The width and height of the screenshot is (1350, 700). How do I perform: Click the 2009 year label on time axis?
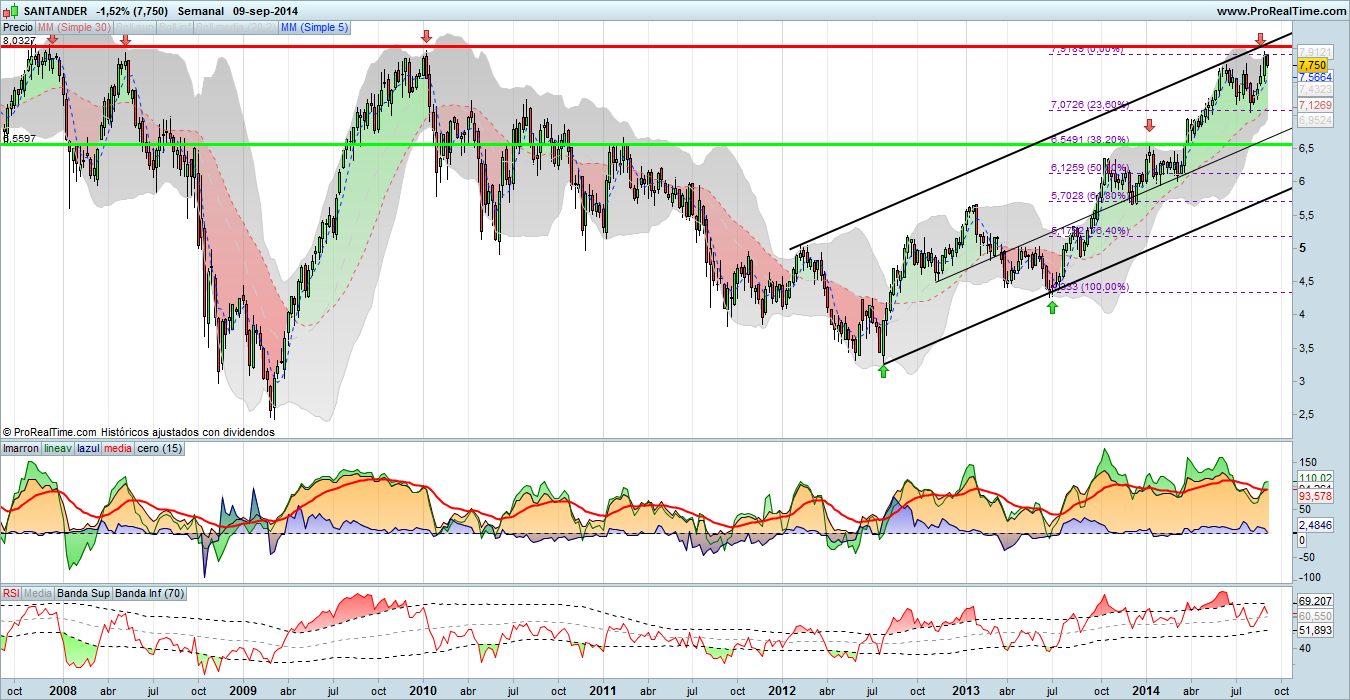pos(243,690)
